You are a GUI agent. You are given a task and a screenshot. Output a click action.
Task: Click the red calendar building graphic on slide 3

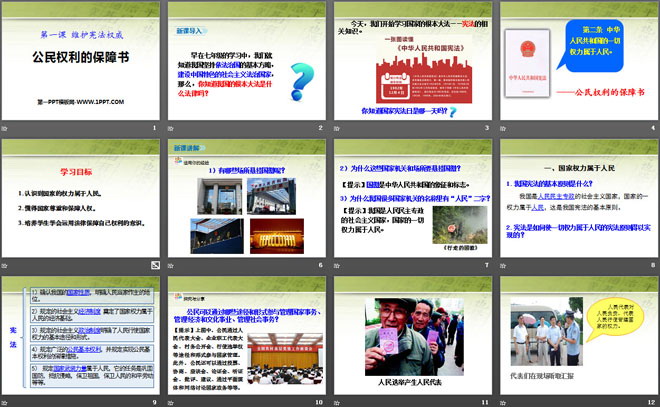406,71
